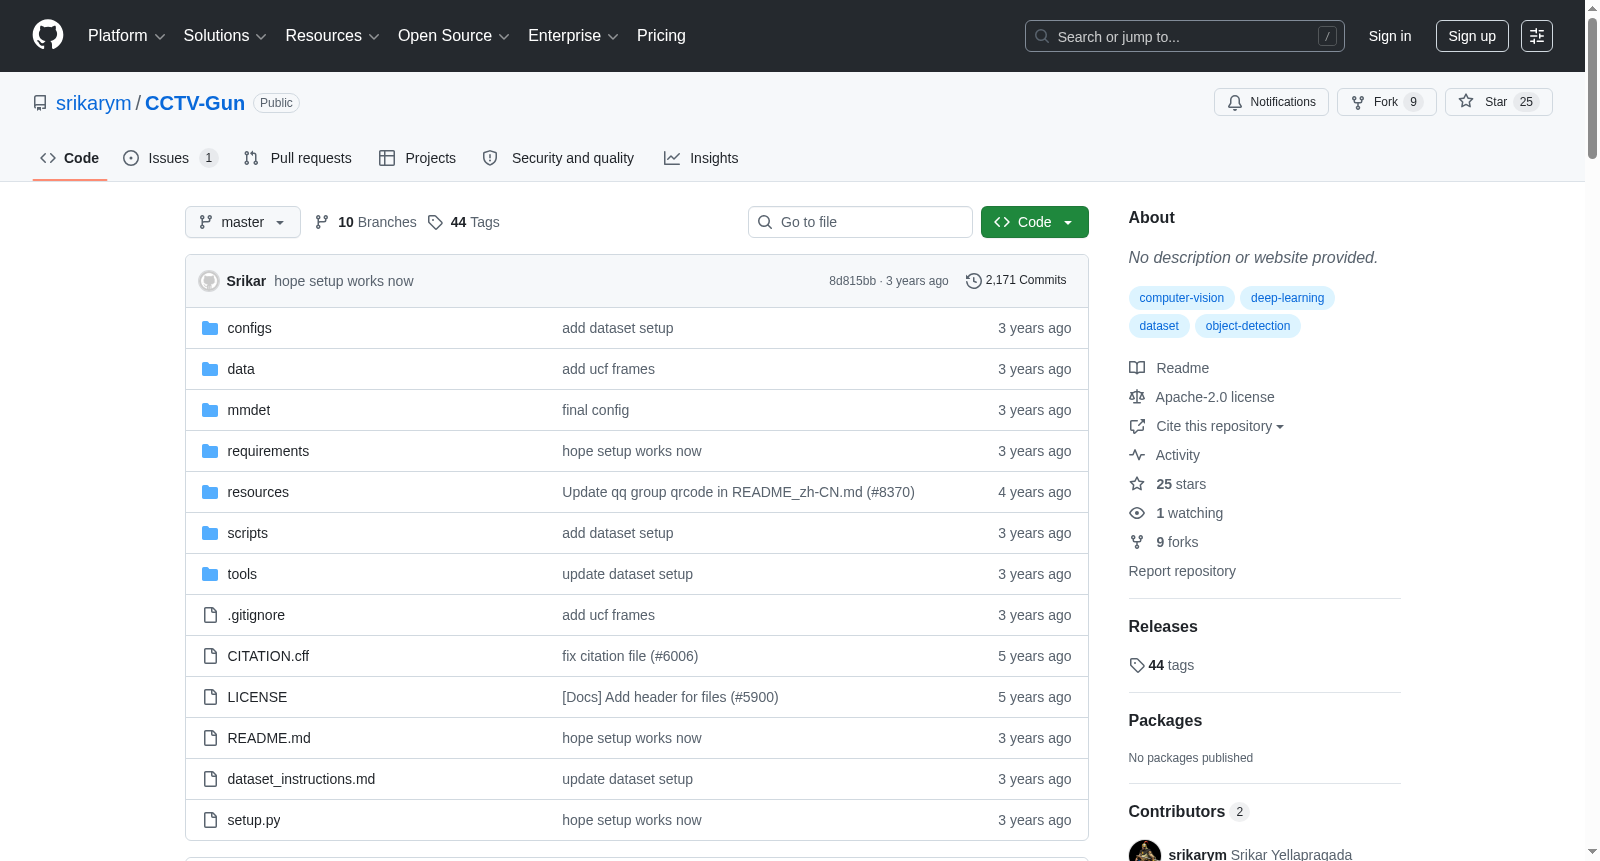Click the forks icon in About
Image resolution: width=1600 pixels, height=861 pixels.
(x=1137, y=542)
